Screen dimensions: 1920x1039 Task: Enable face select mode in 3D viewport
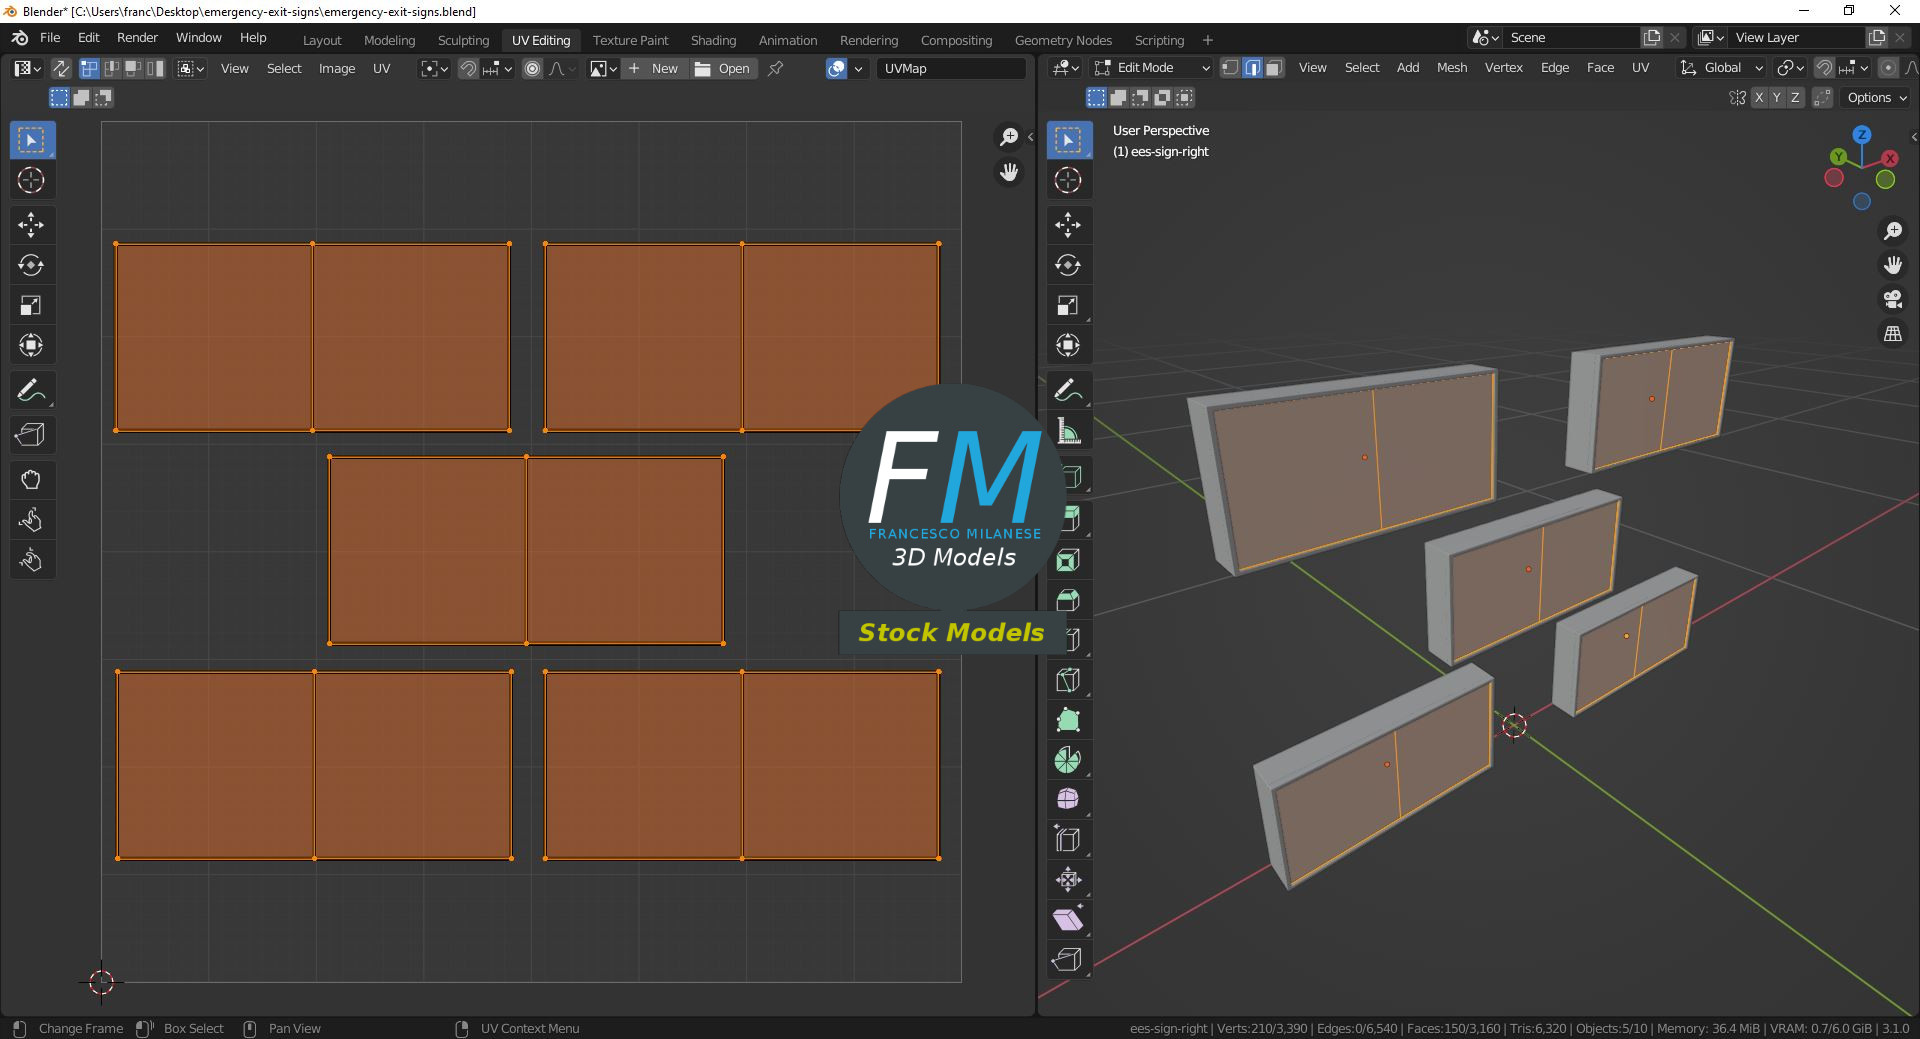[1274, 68]
